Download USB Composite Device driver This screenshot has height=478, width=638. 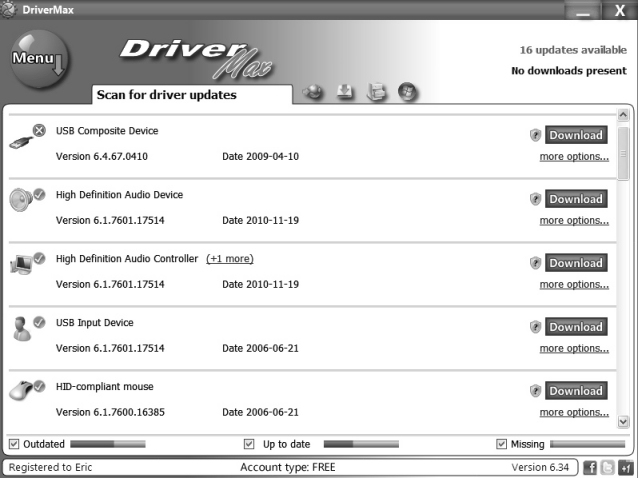576,135
